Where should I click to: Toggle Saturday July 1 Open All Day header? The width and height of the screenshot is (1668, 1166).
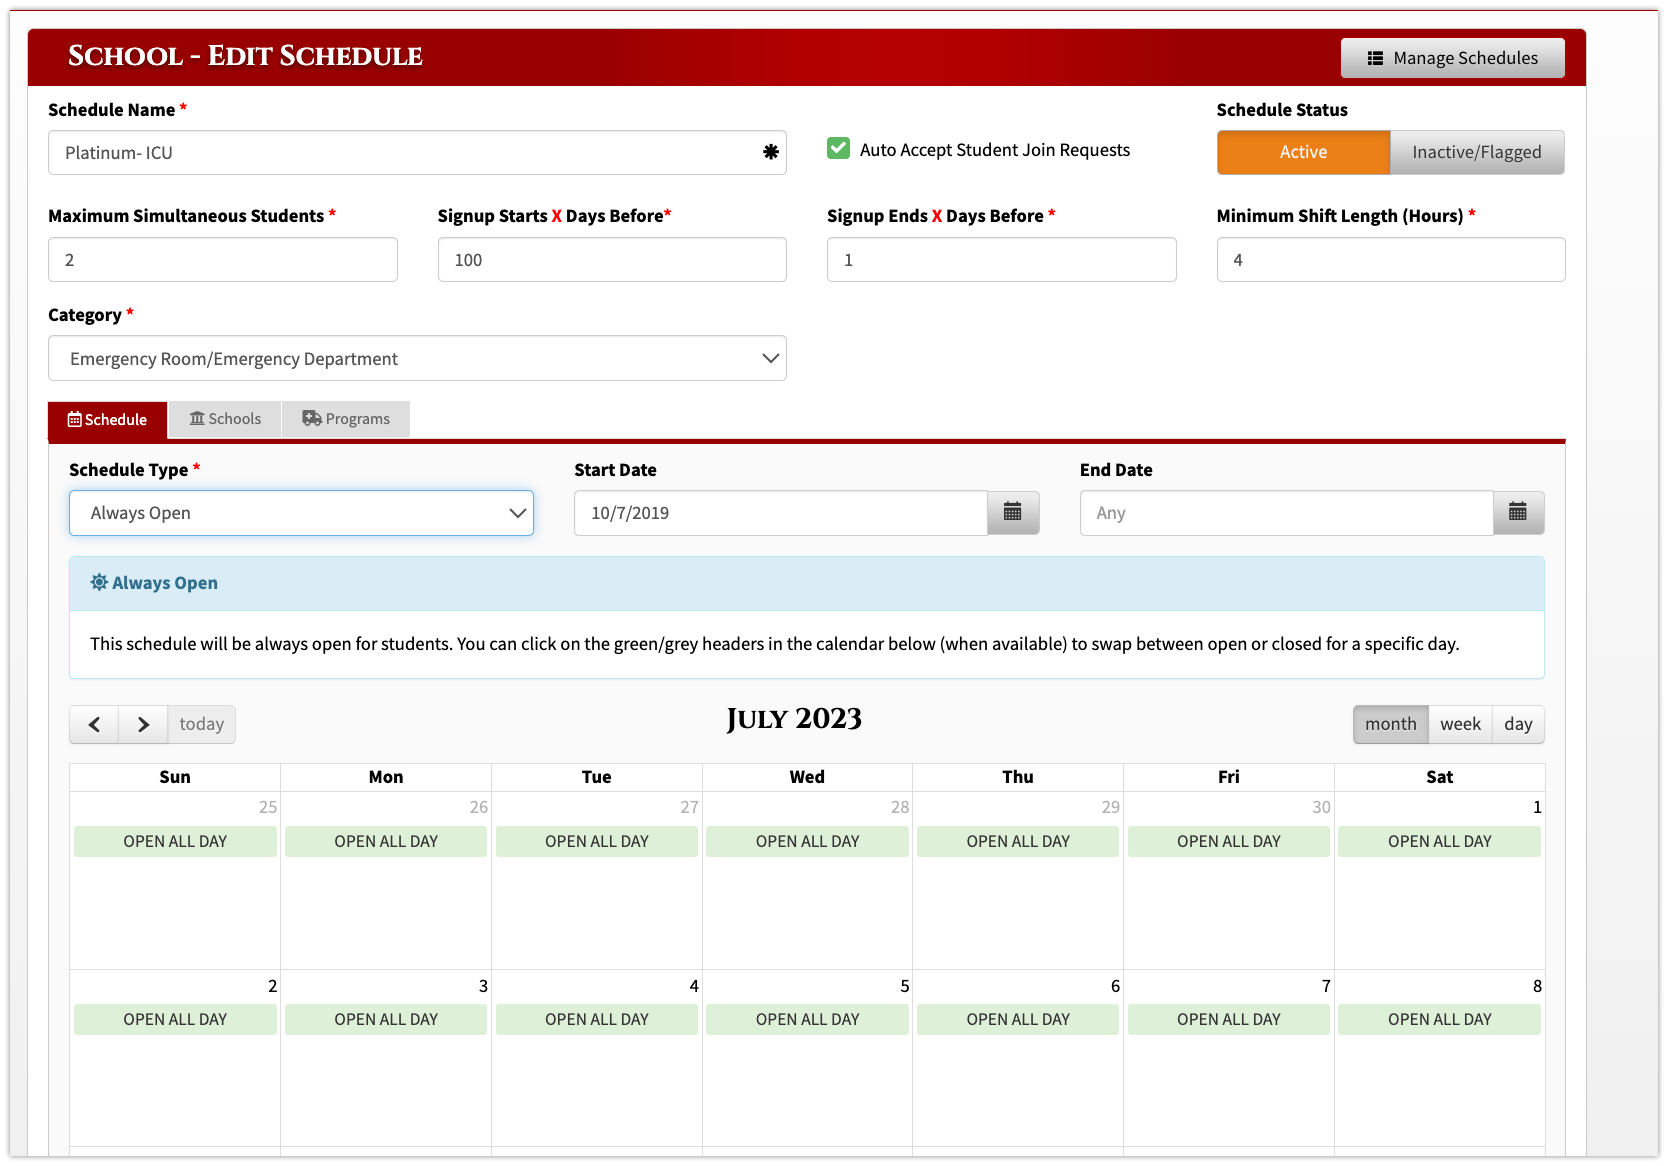[x=1438, y=841]
